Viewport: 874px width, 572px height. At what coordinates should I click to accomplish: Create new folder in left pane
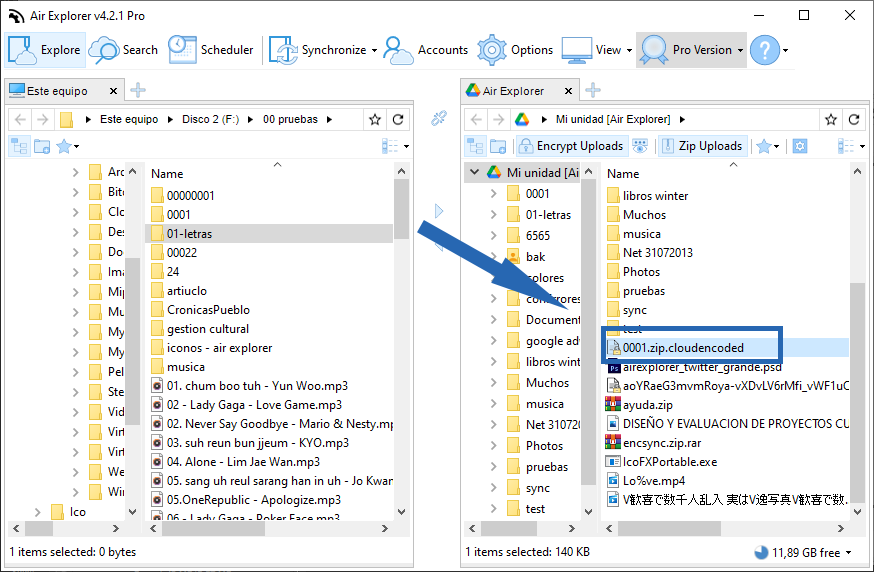coord(42,146)
